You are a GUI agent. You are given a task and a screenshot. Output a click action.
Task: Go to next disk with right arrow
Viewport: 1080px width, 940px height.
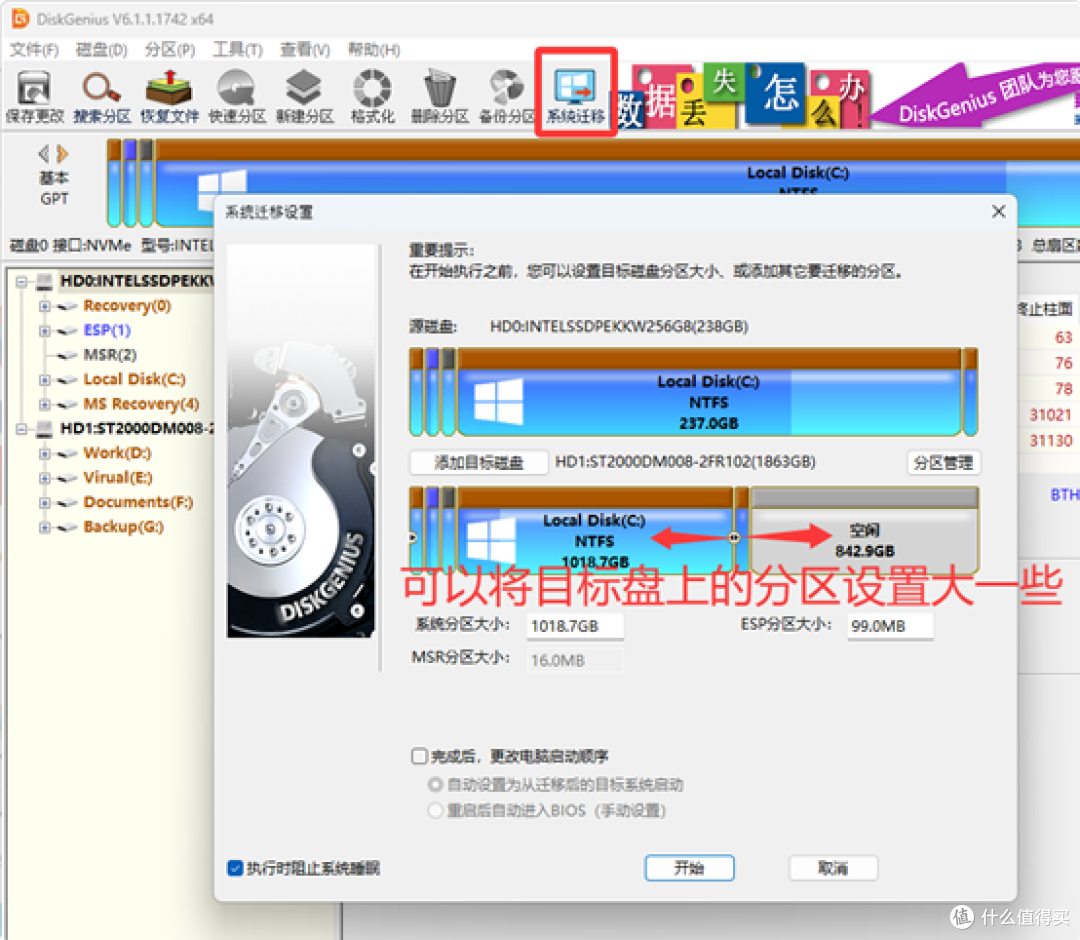coord(63,153)
